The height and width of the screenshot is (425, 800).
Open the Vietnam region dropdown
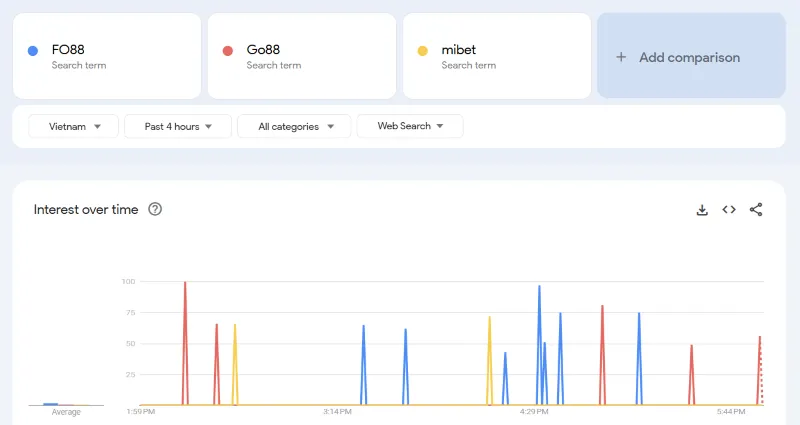pyautogui.click(x=73, y=127)
